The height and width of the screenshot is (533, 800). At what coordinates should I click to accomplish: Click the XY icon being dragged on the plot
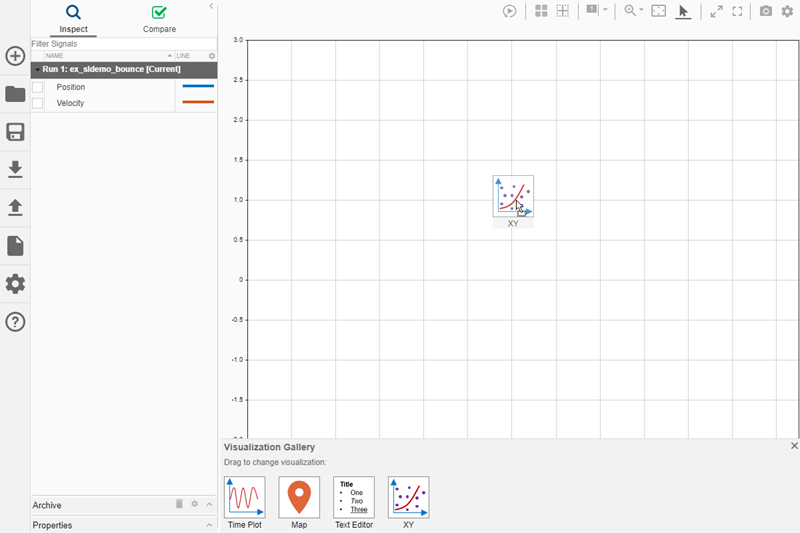coord(513,197)
